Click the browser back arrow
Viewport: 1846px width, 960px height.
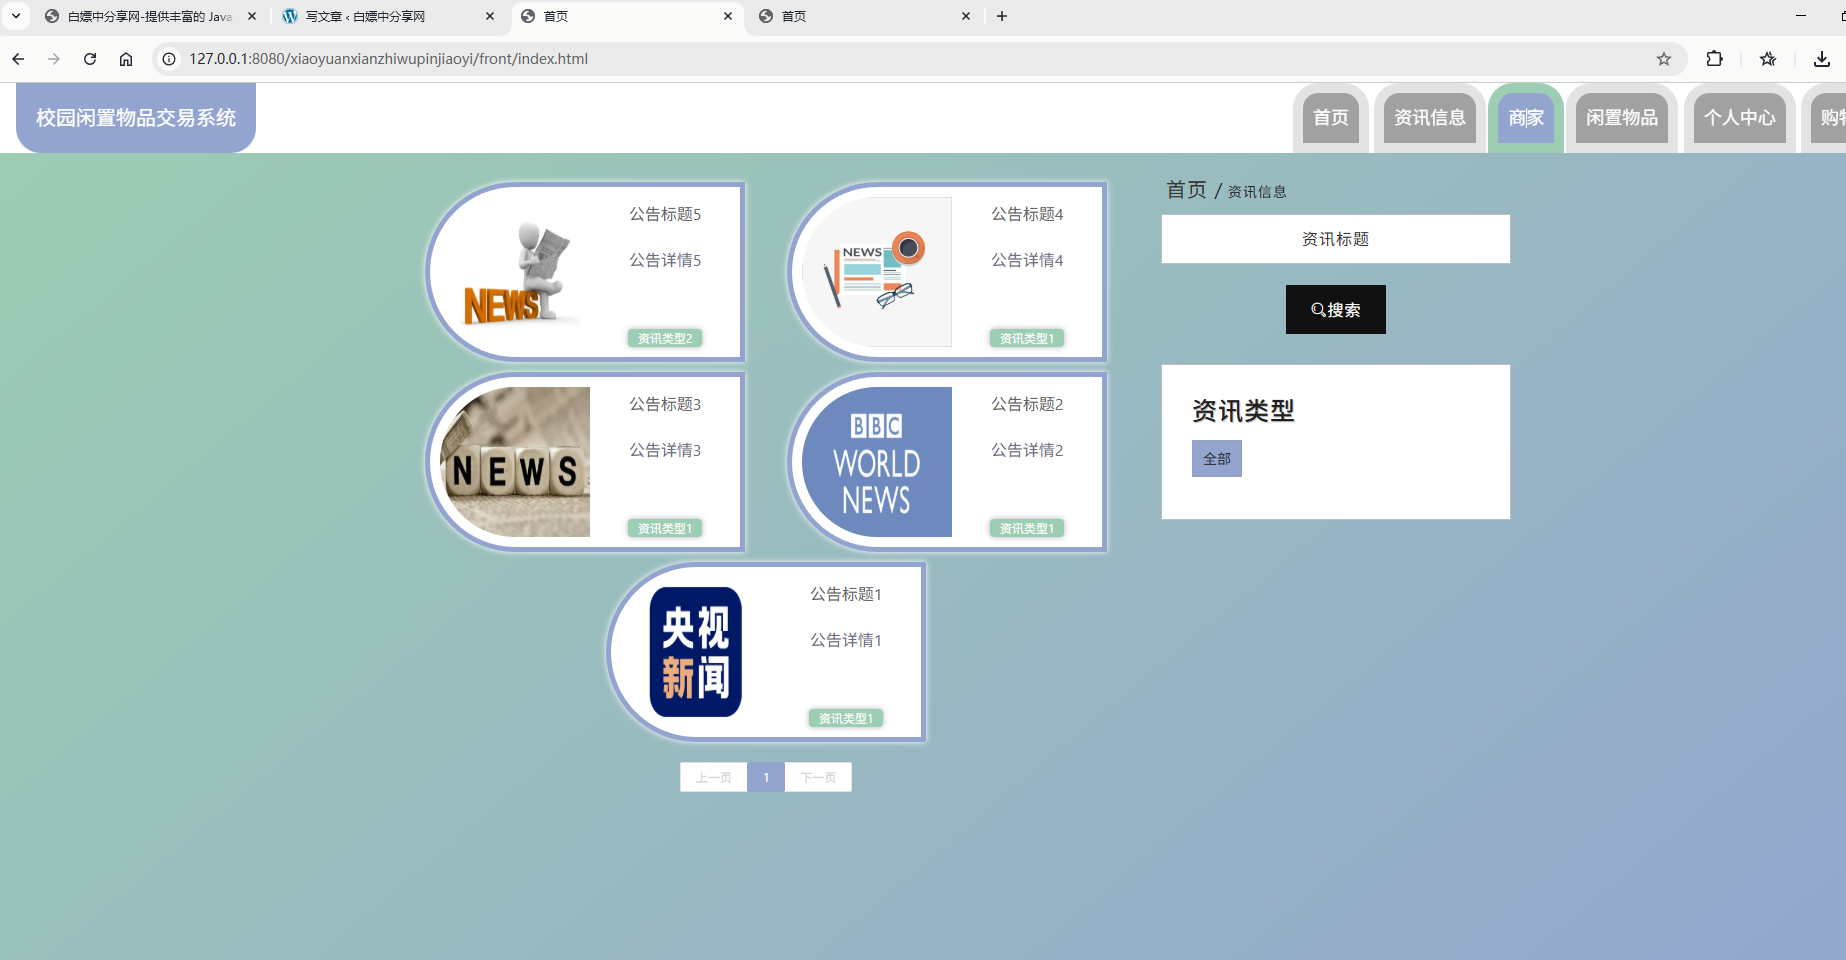click(x=17, y=59)
